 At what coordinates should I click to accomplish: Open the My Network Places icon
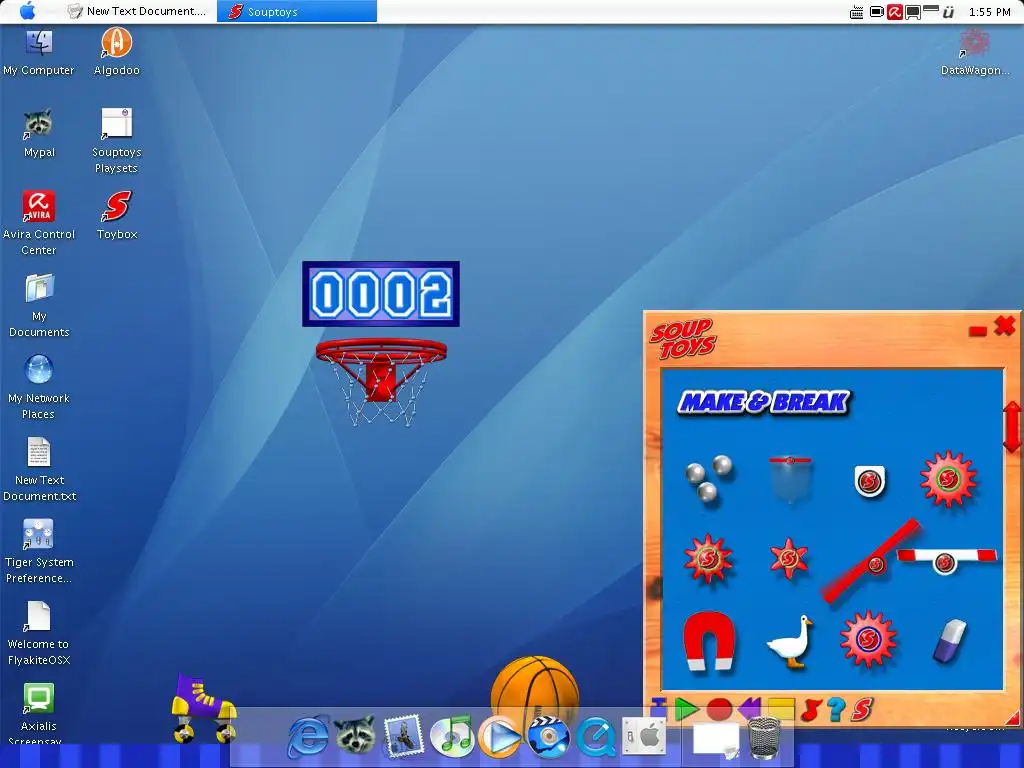[39, 387]
